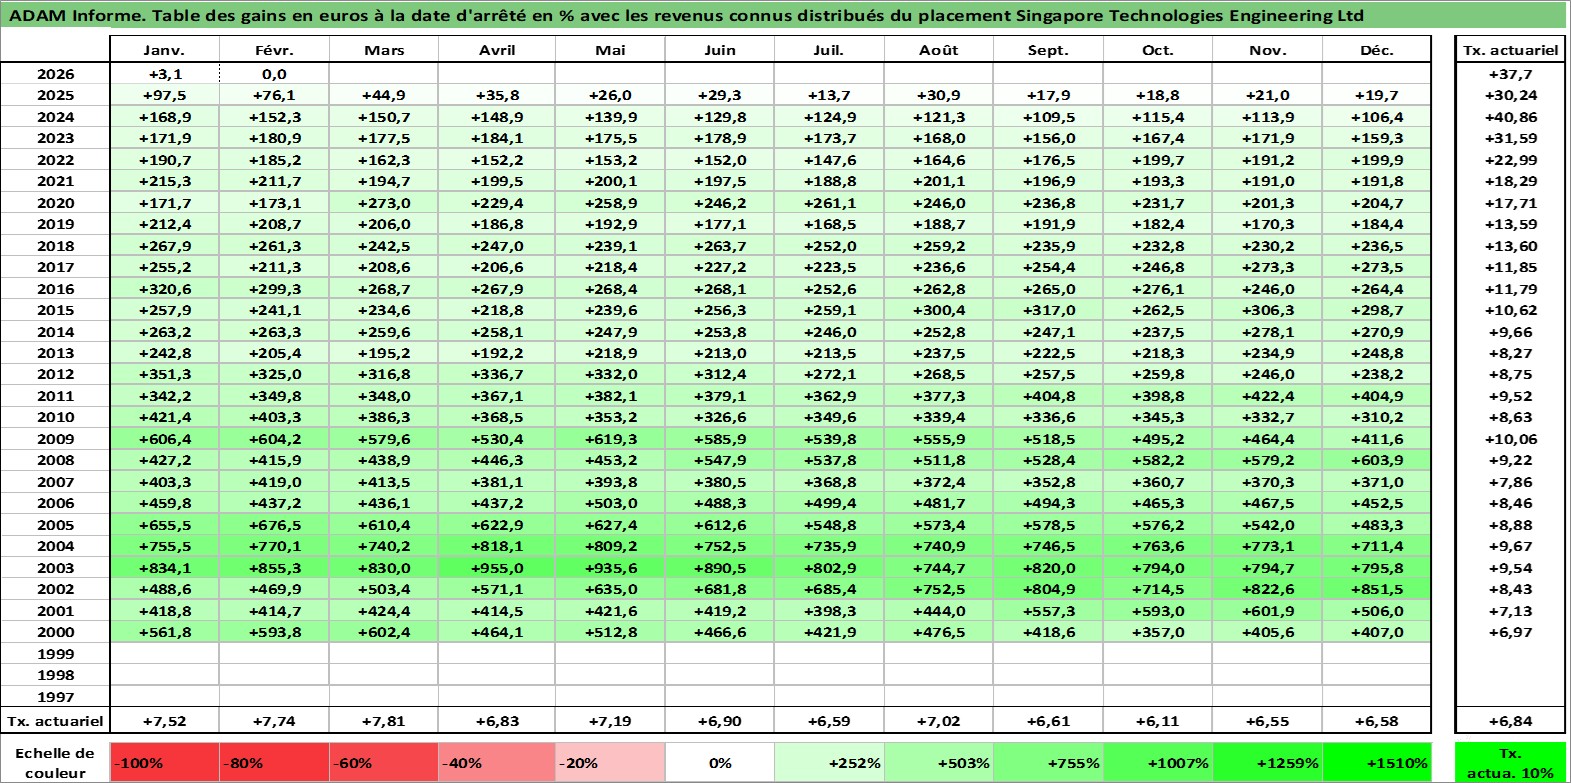Click the +357,0 cell for October 2000

coord(1158,632)
